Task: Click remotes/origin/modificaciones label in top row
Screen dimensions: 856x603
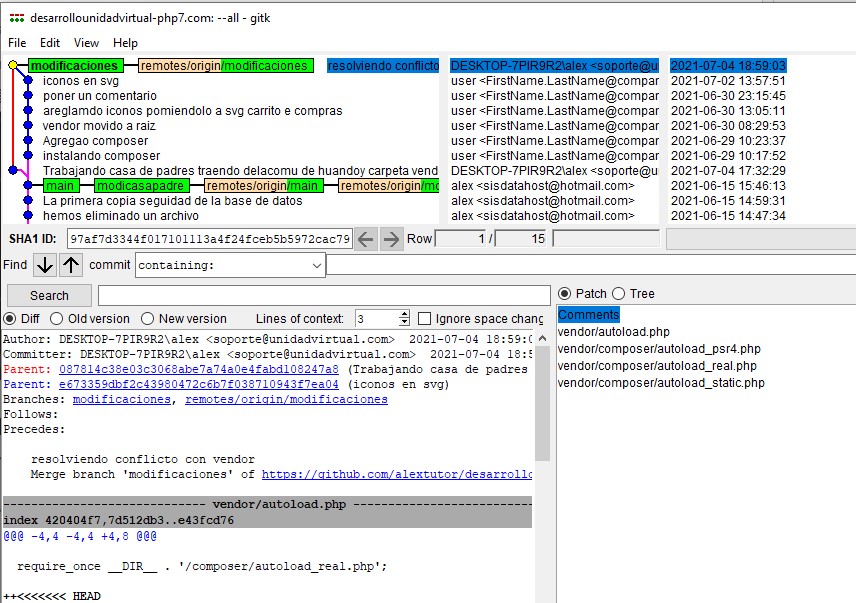Action: [x=225, y=65]
